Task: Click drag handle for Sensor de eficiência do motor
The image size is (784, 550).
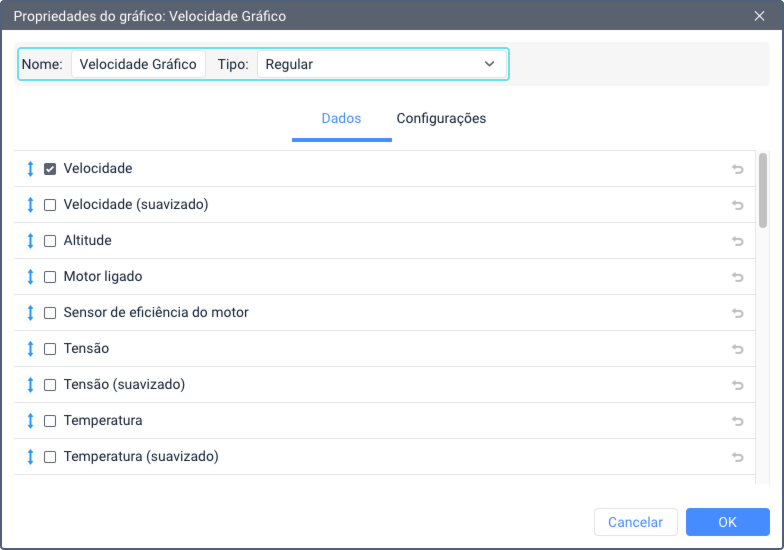Action: point(30,313)
